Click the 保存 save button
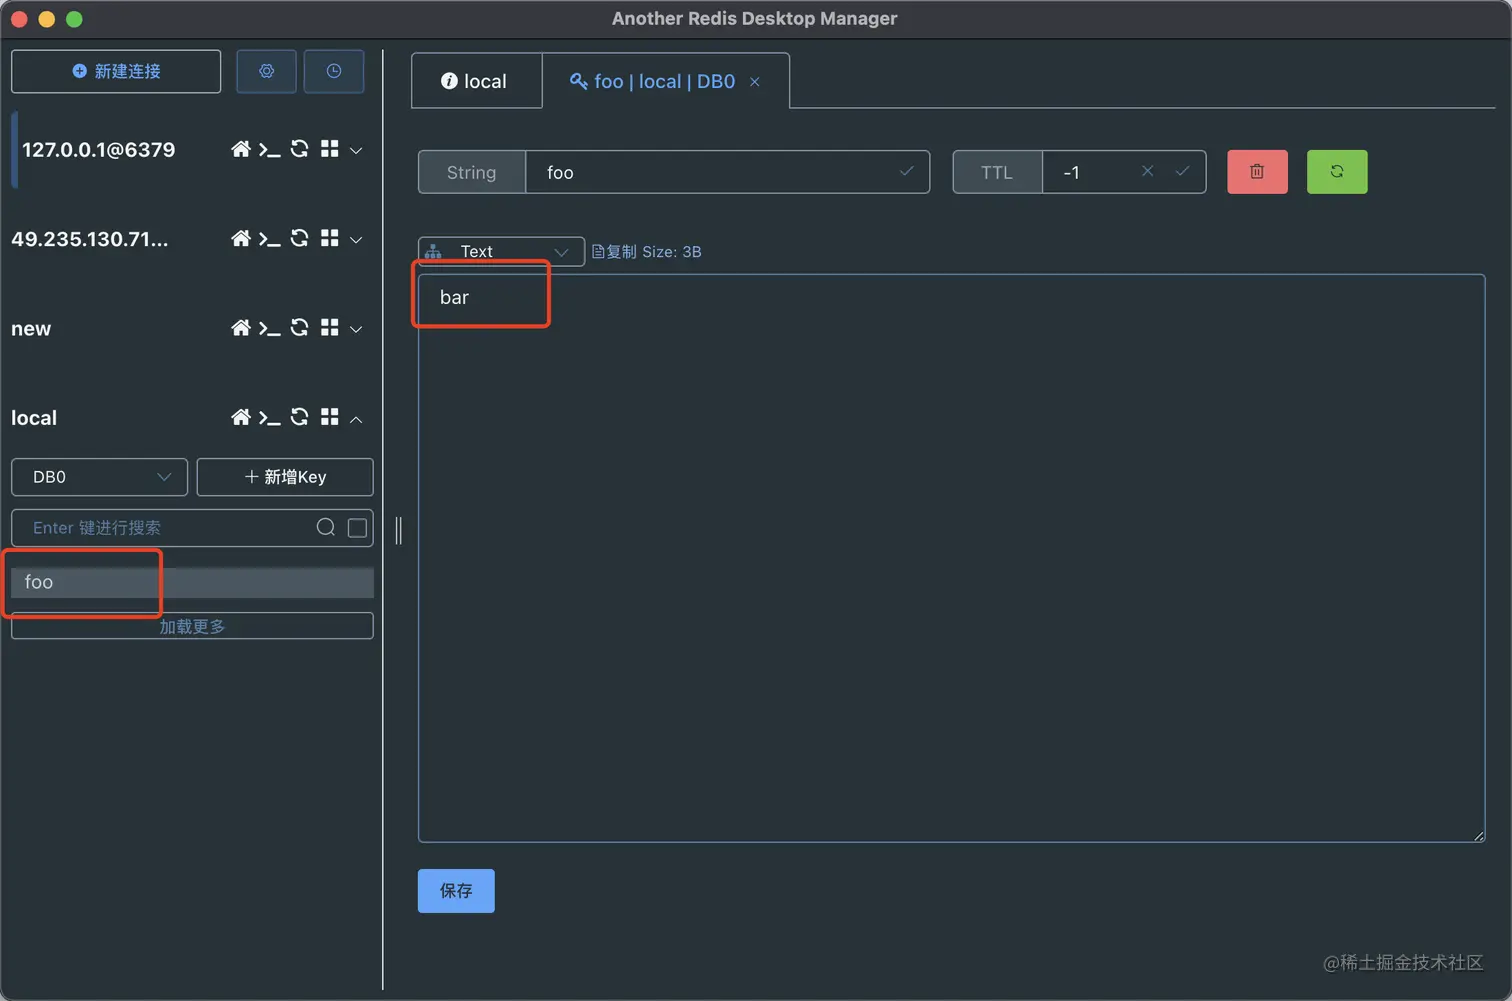The height and width of the screenshot is (1001, 1512). [x=456, y=891]
